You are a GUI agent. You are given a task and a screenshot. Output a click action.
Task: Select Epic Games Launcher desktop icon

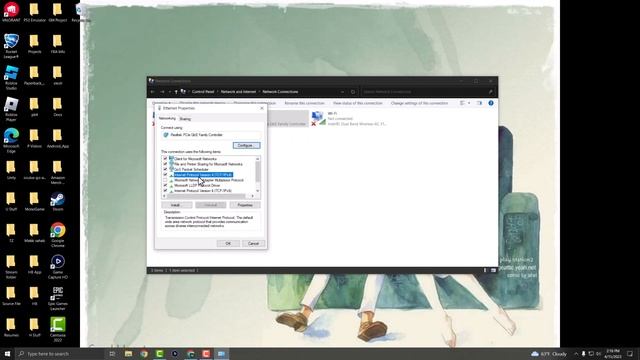[58, 298]
